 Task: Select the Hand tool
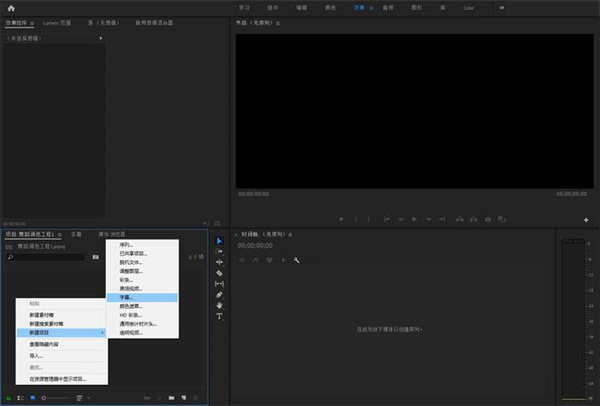(x=219, y=305)
